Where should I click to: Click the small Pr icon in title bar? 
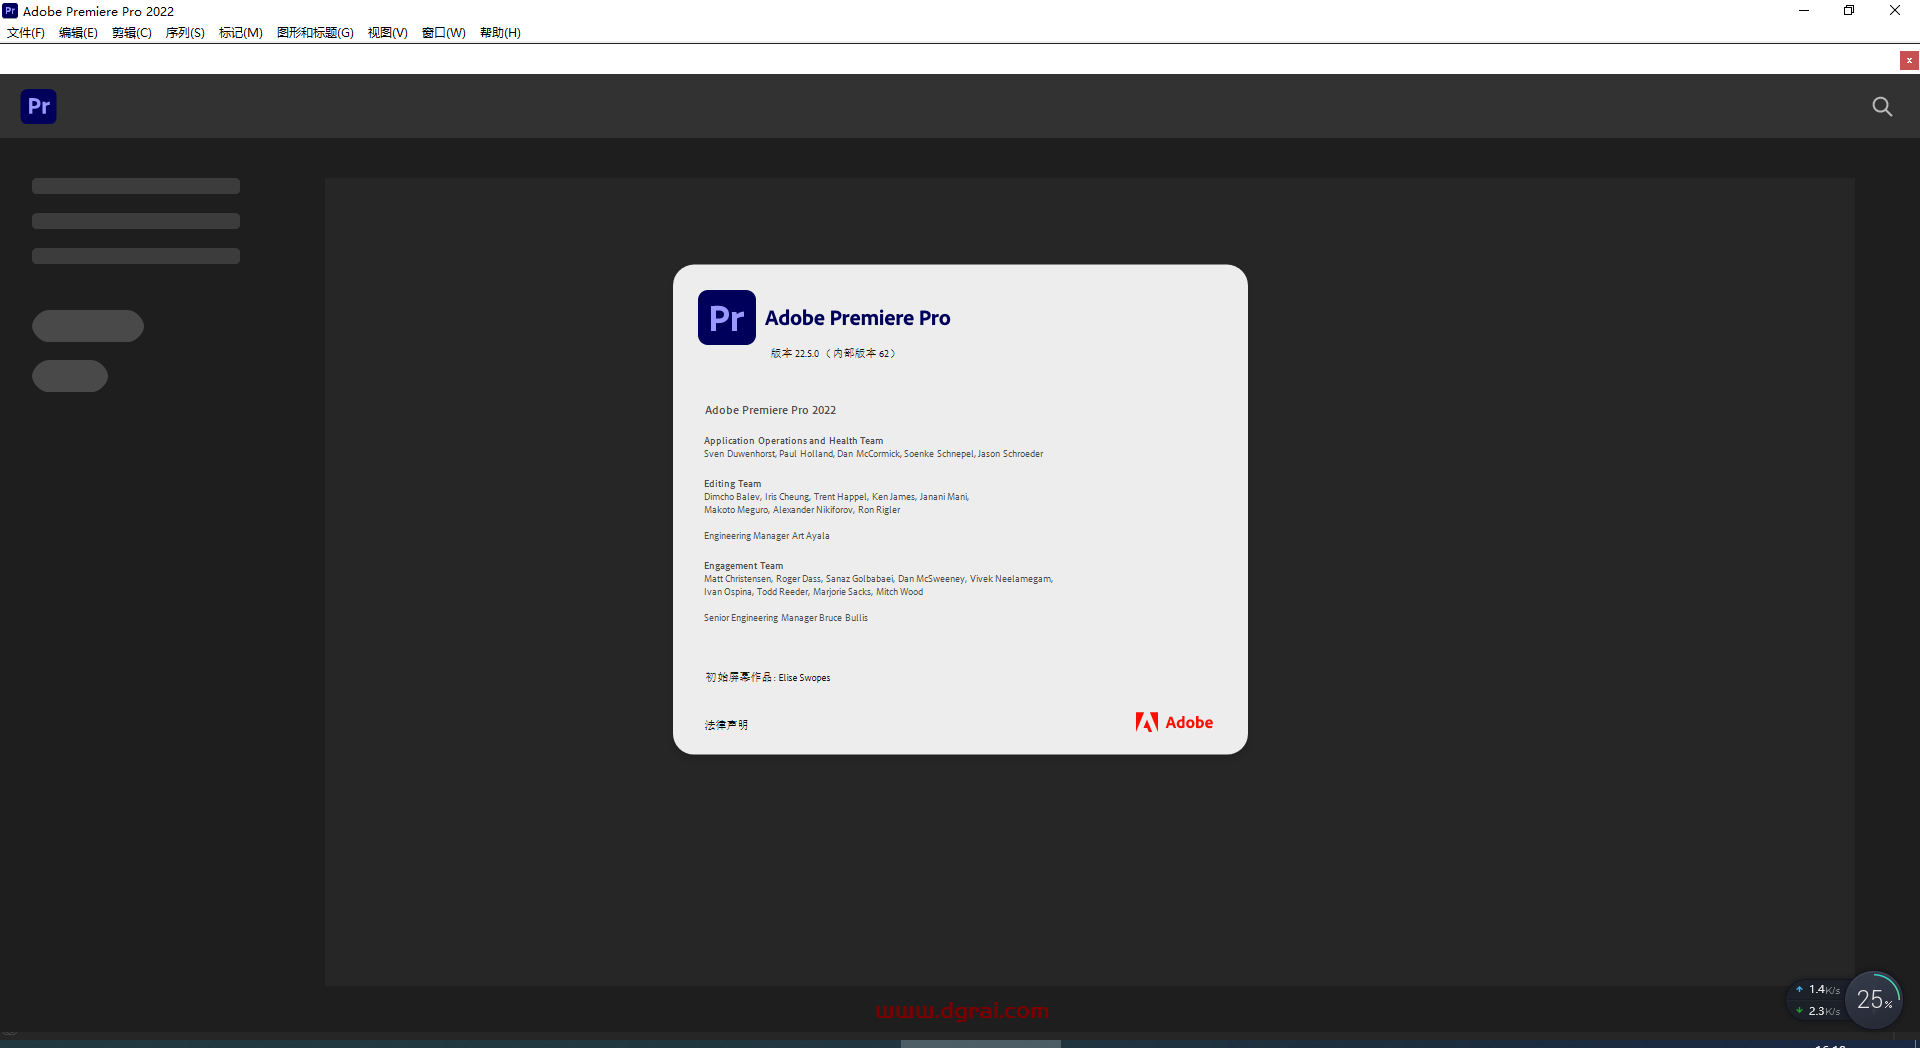10,11
